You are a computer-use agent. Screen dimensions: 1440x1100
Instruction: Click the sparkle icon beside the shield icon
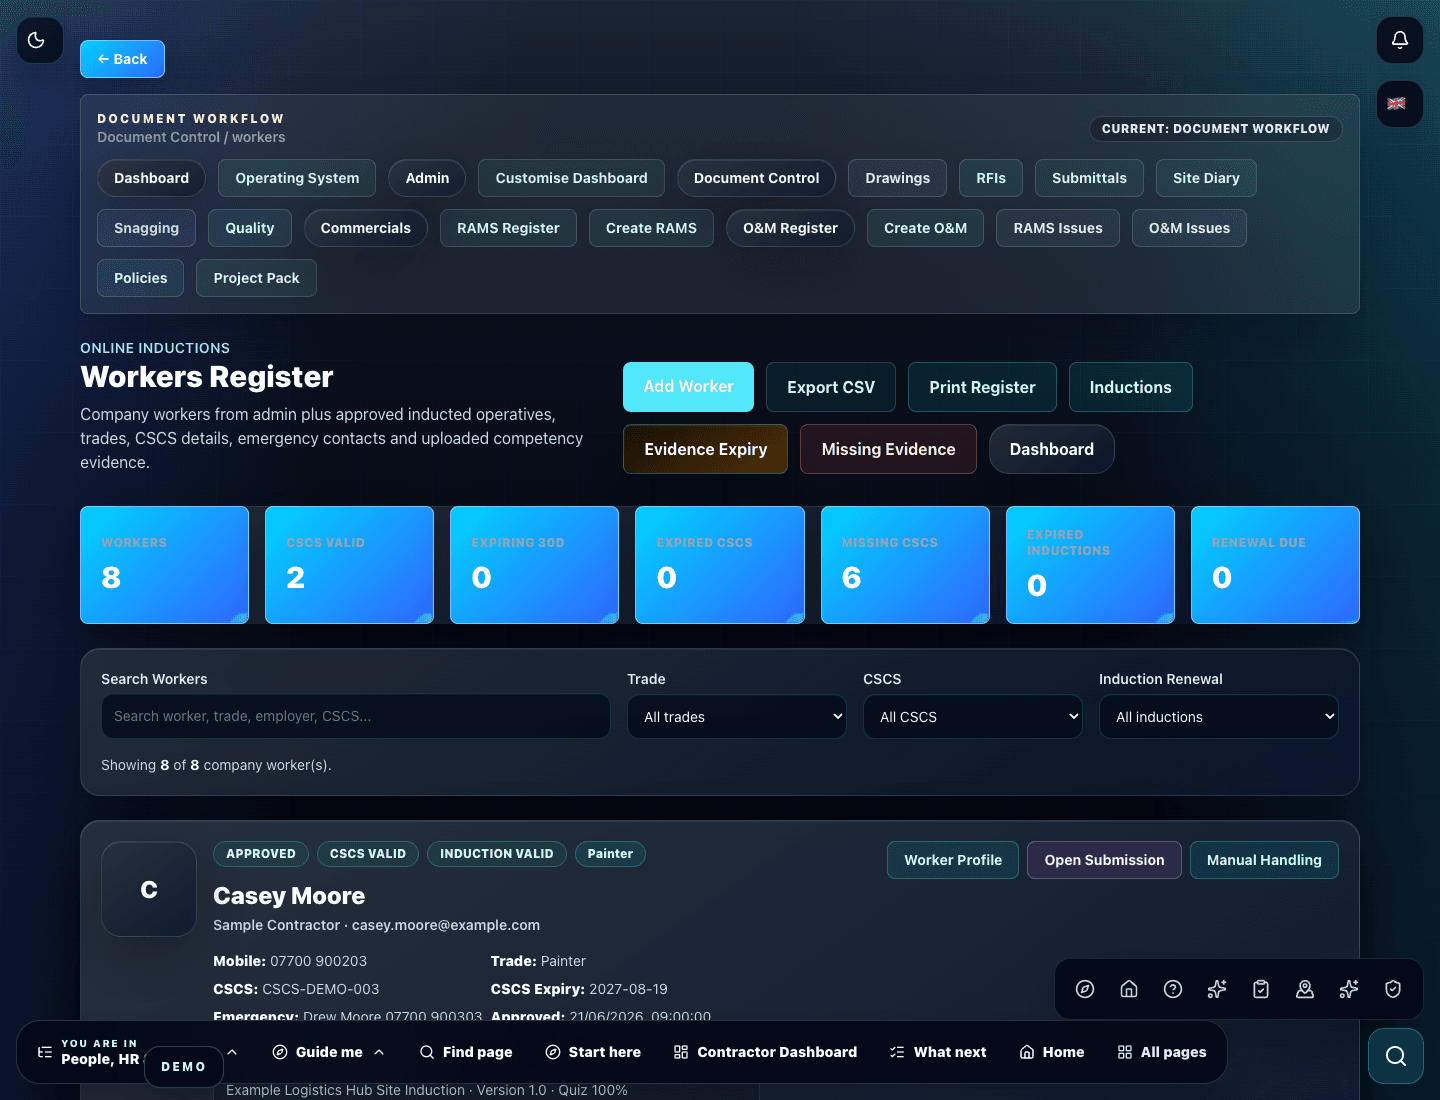point(1349,989)
